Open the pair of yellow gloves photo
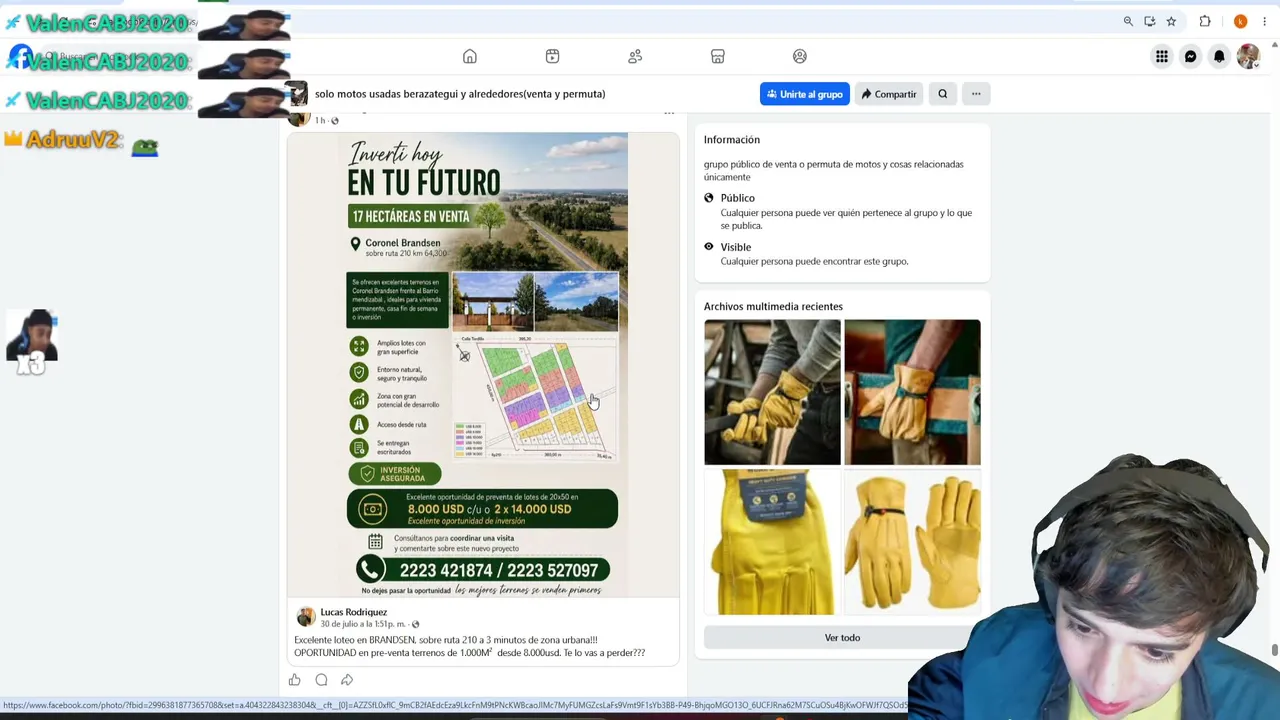Viewport: 1280px width, 720px height. pos(912,542)
